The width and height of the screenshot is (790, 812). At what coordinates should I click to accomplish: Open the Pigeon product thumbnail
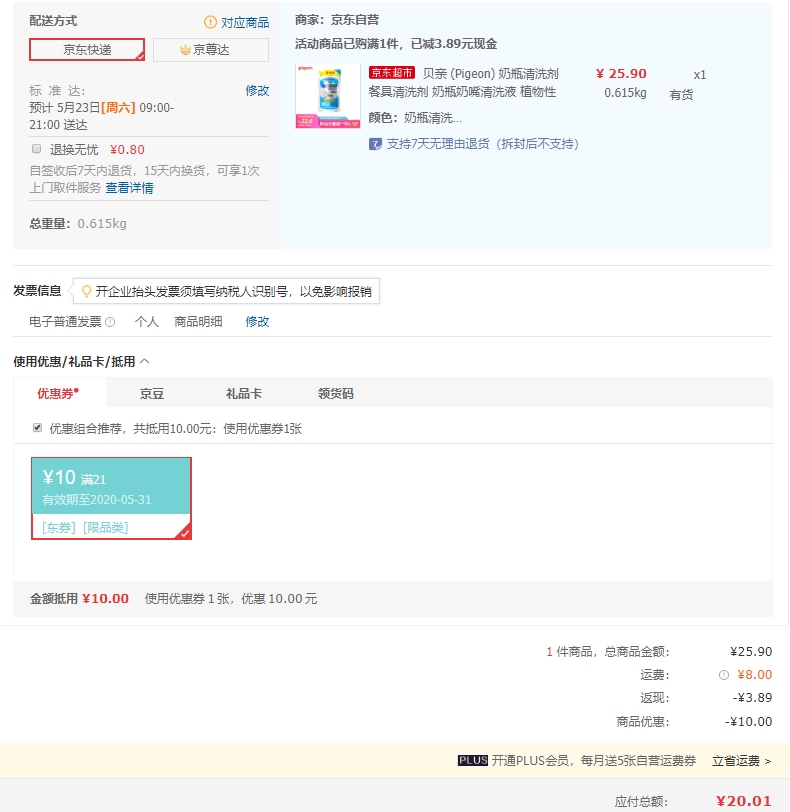point(328,96)
